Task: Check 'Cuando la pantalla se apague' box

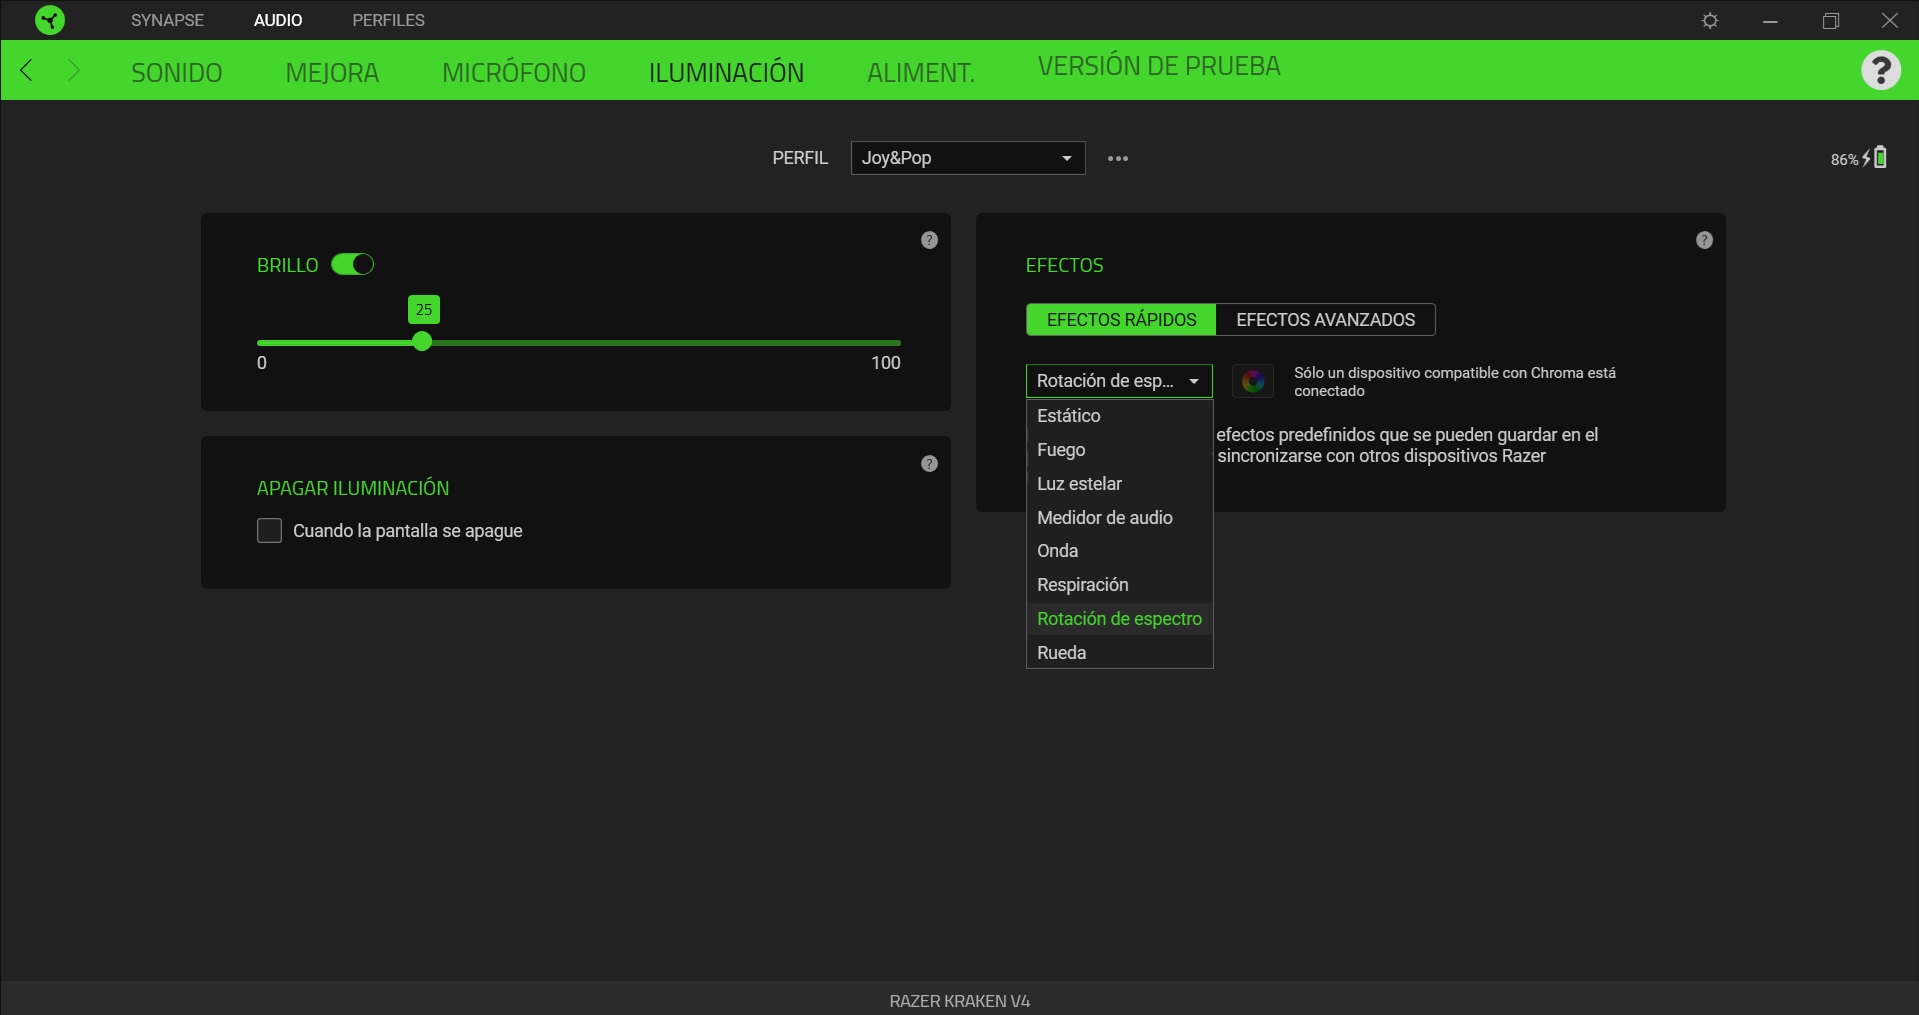Action: (x=269, y=531)
